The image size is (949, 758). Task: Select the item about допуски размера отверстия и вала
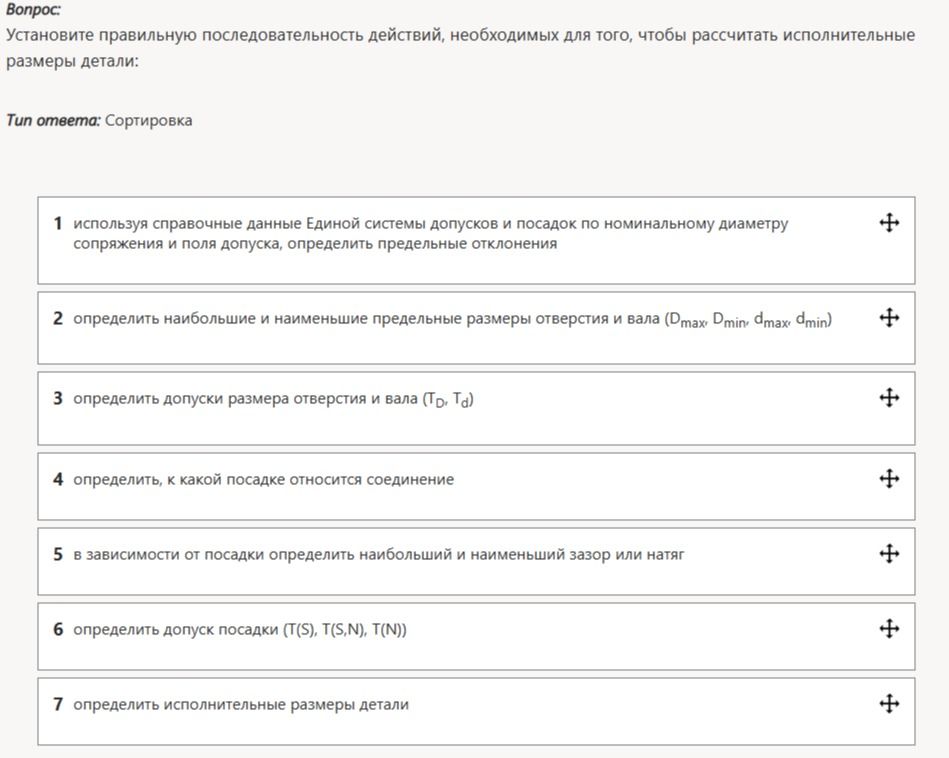(x=476, y=408)
